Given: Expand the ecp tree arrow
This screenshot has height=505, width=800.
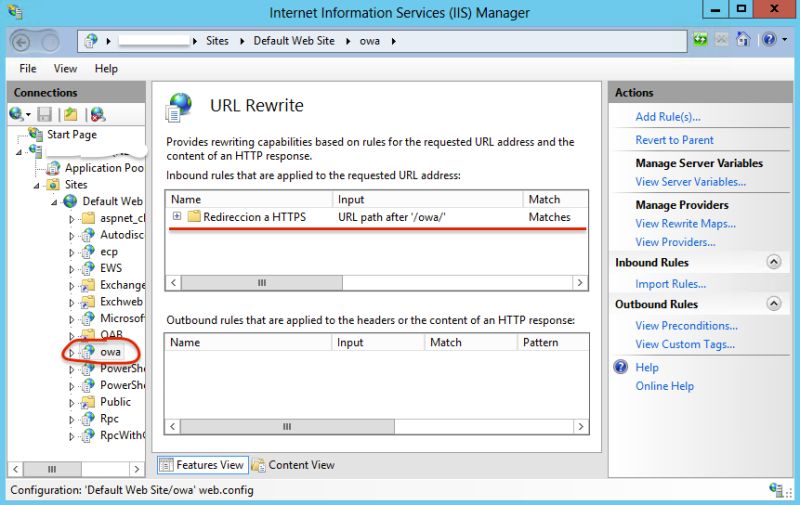Looking at the screenshot, I should pos(71,252).
